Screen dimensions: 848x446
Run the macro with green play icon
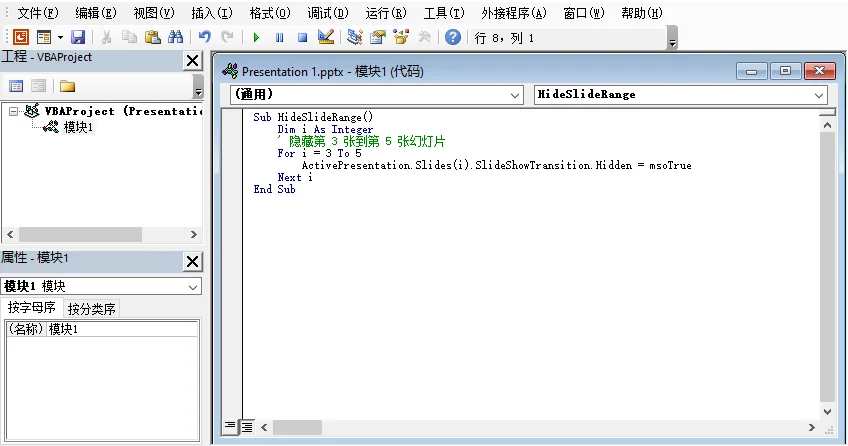click(256, 37)
